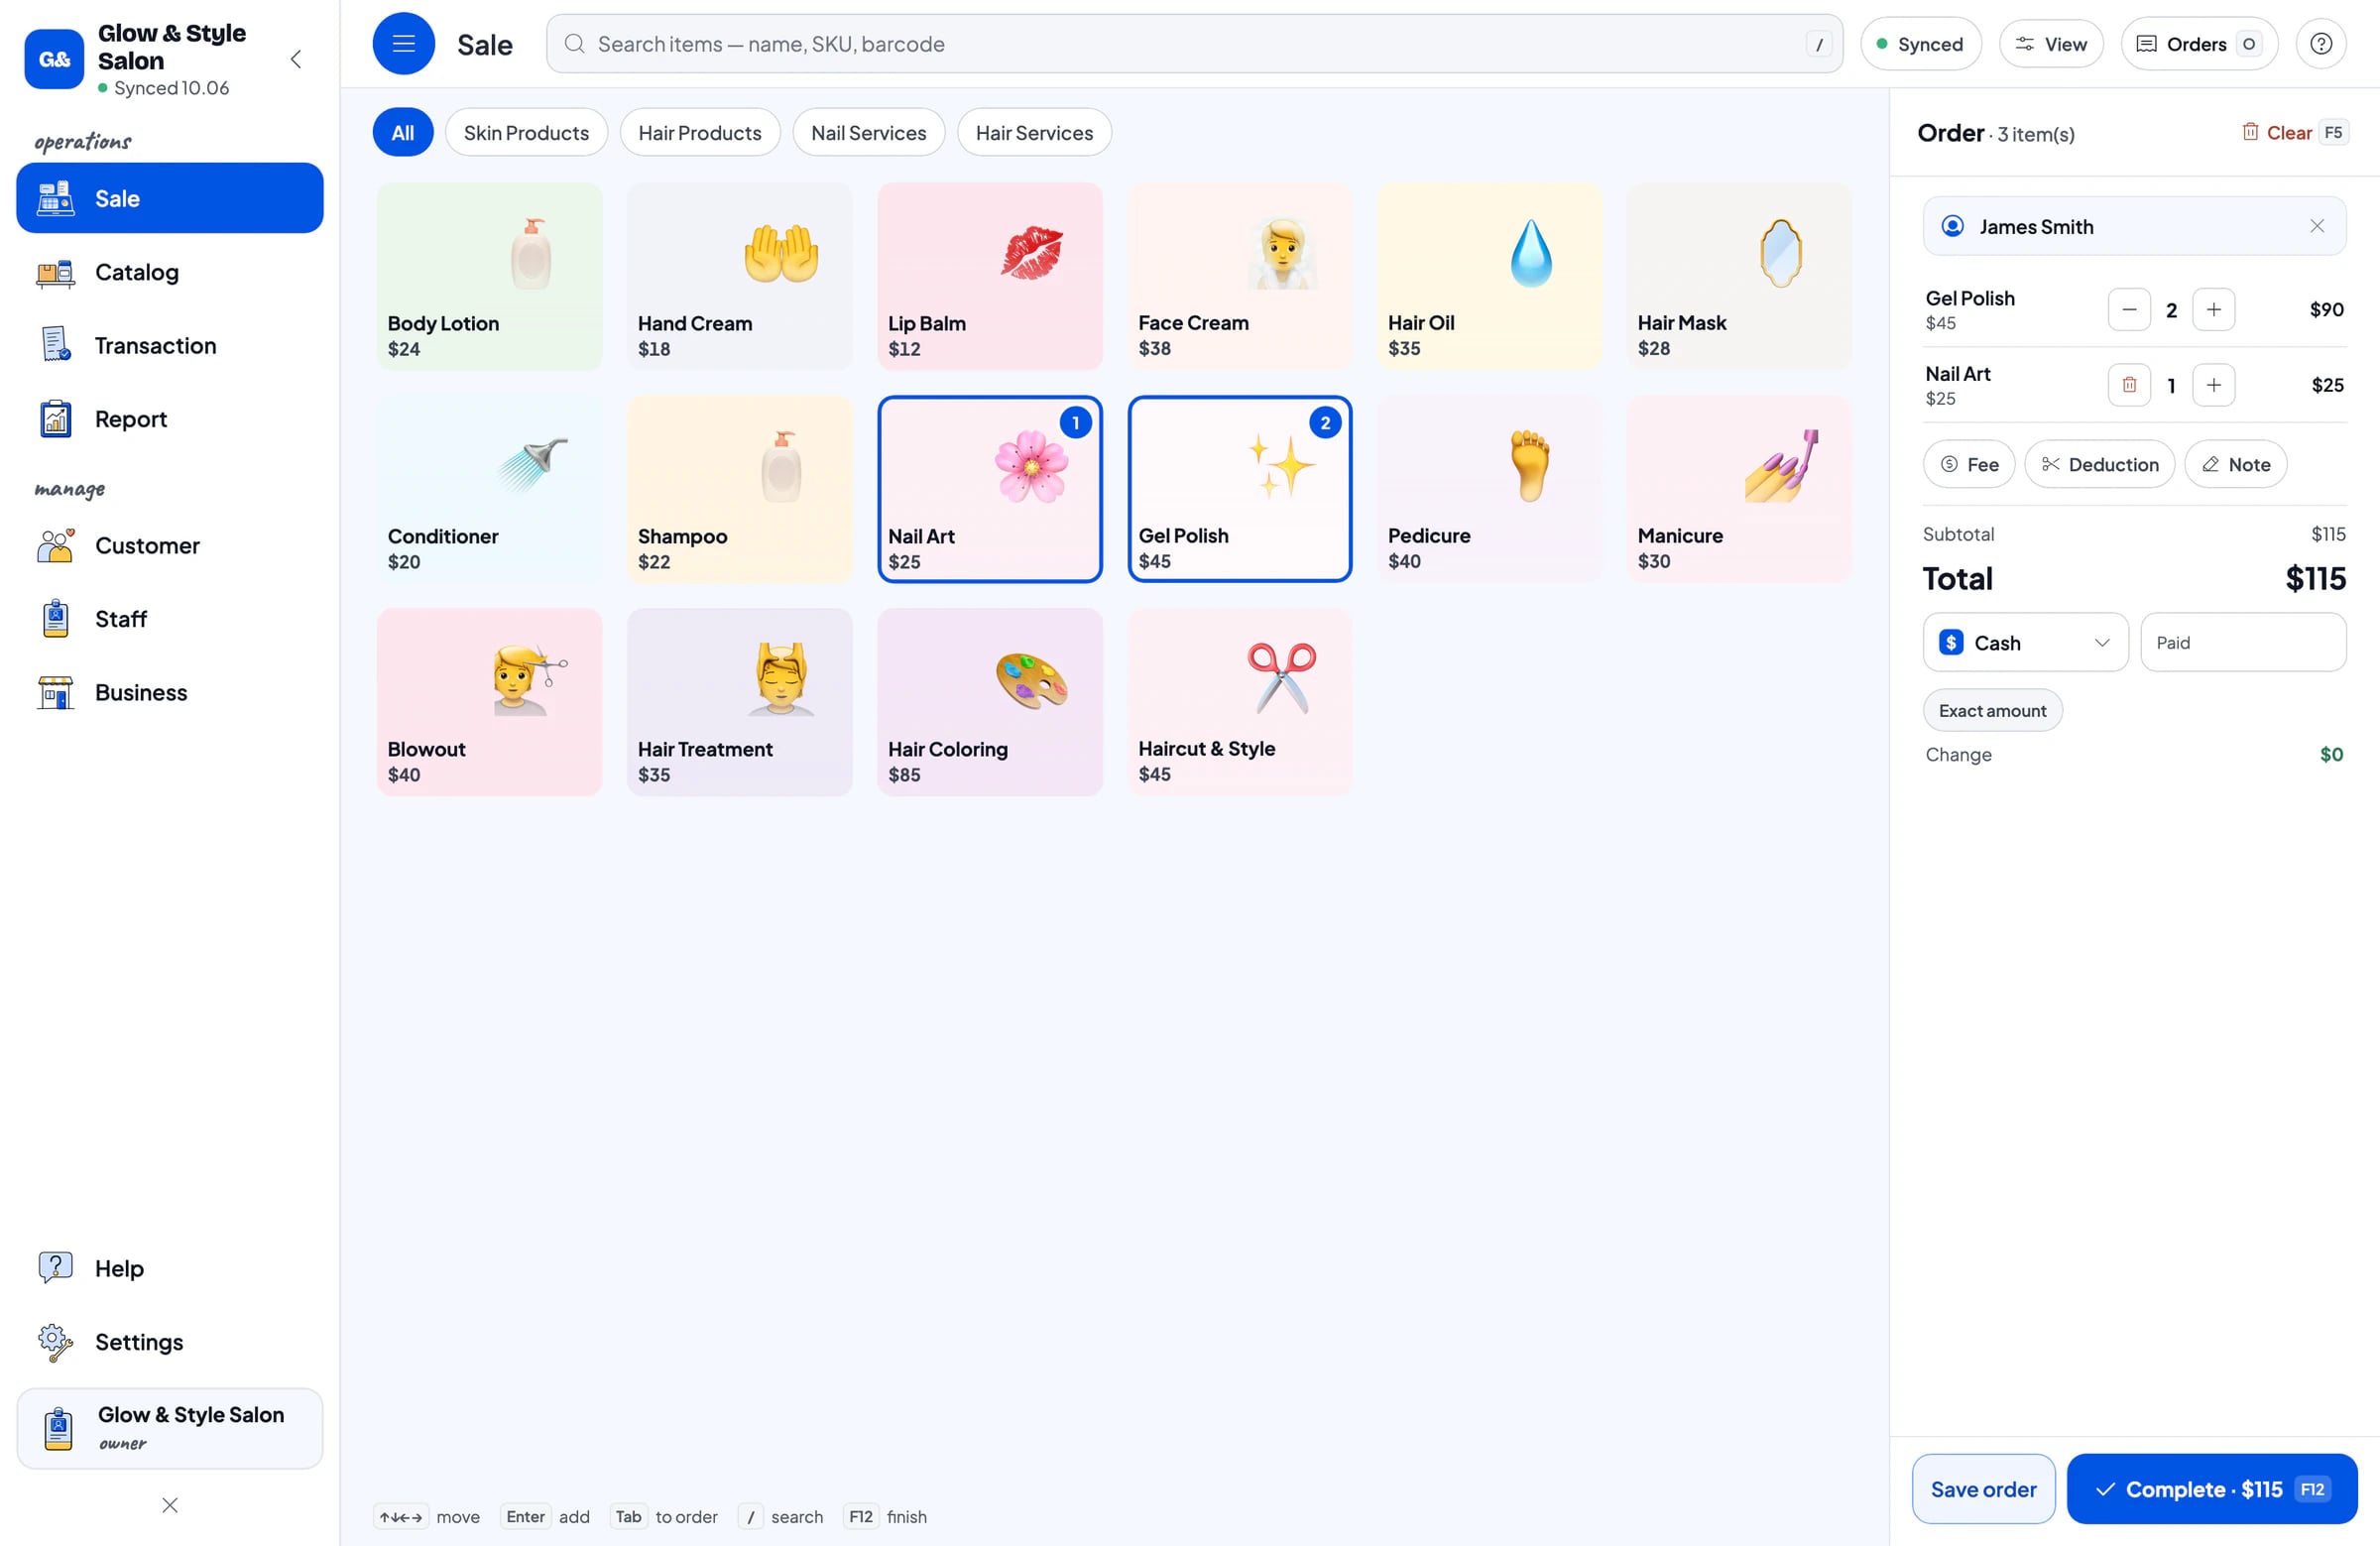
Task: Filter items by Hair Services
Action: [1034, 133]
